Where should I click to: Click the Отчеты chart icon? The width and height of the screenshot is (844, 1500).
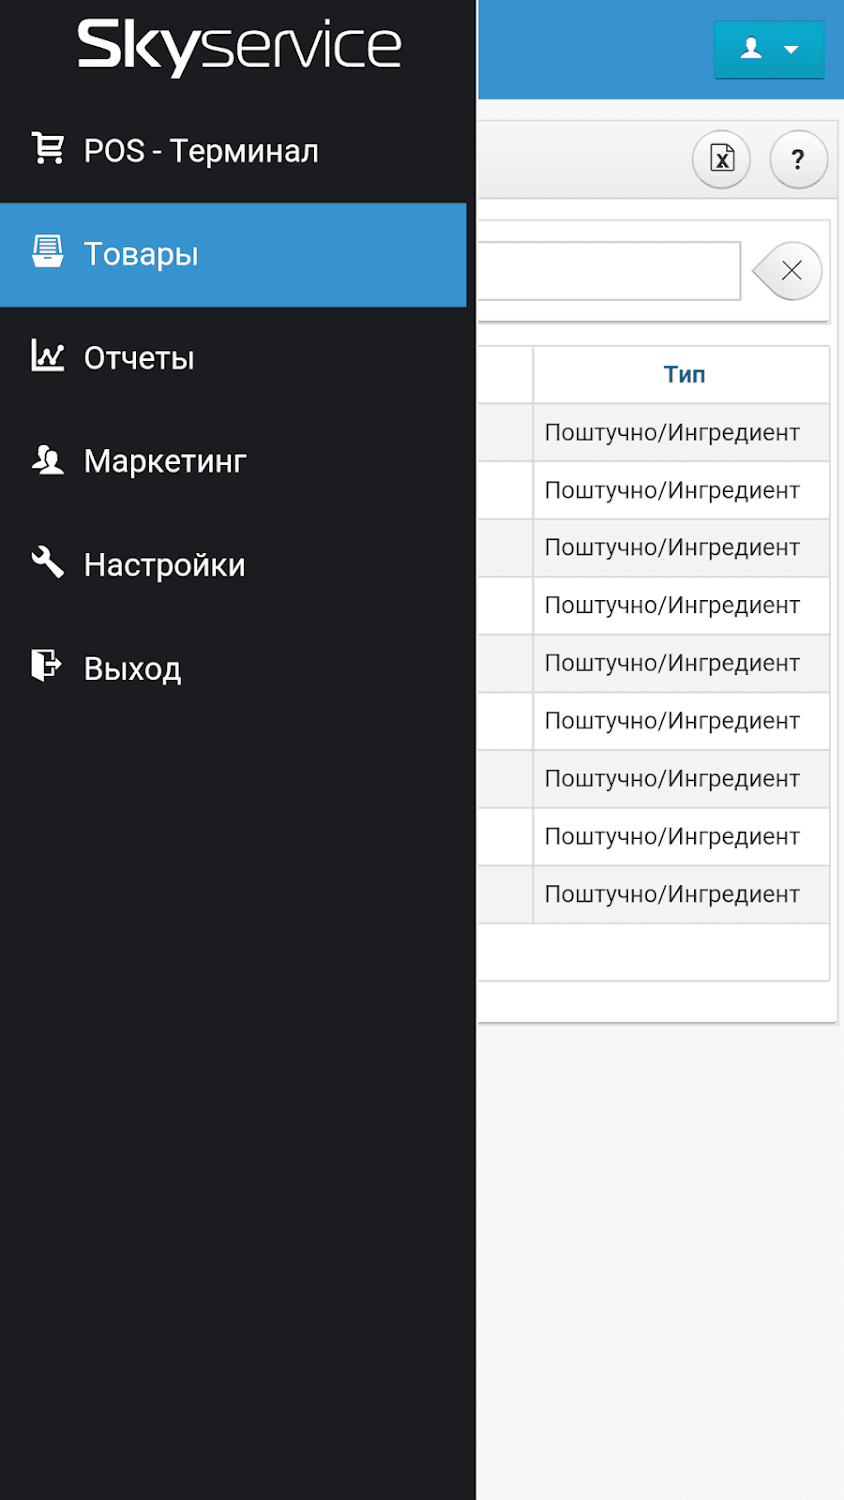tap(47, 356)
